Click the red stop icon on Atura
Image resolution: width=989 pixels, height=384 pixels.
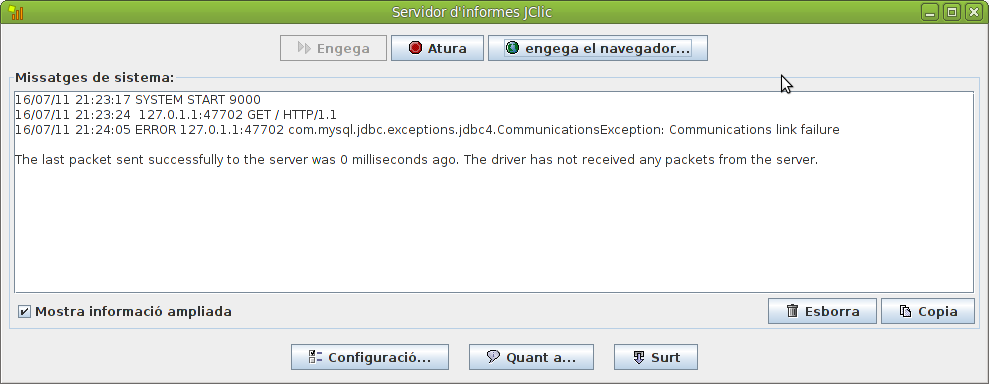[x=415, y=48]
